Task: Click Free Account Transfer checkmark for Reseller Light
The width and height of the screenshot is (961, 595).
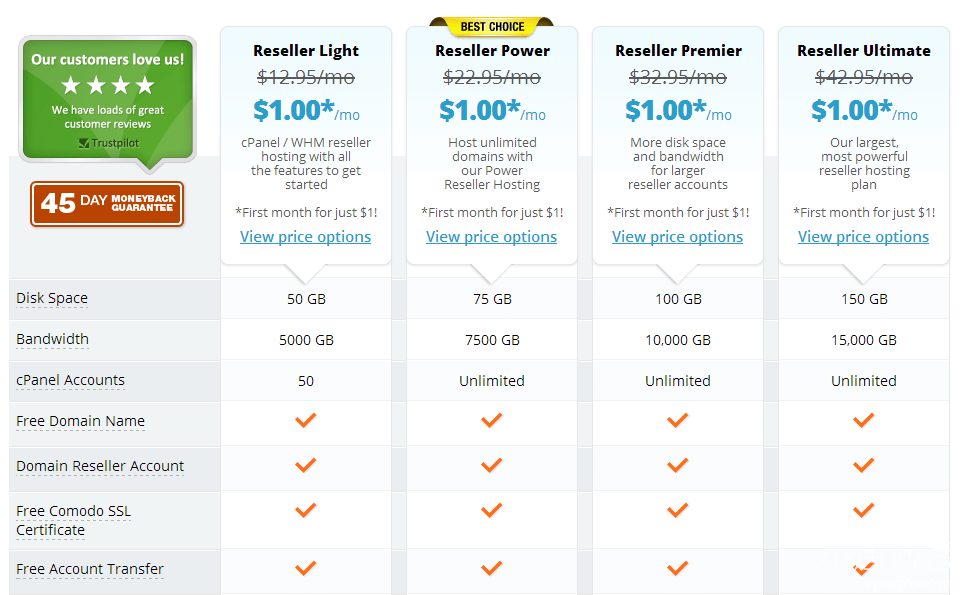Action: (306, 568)
